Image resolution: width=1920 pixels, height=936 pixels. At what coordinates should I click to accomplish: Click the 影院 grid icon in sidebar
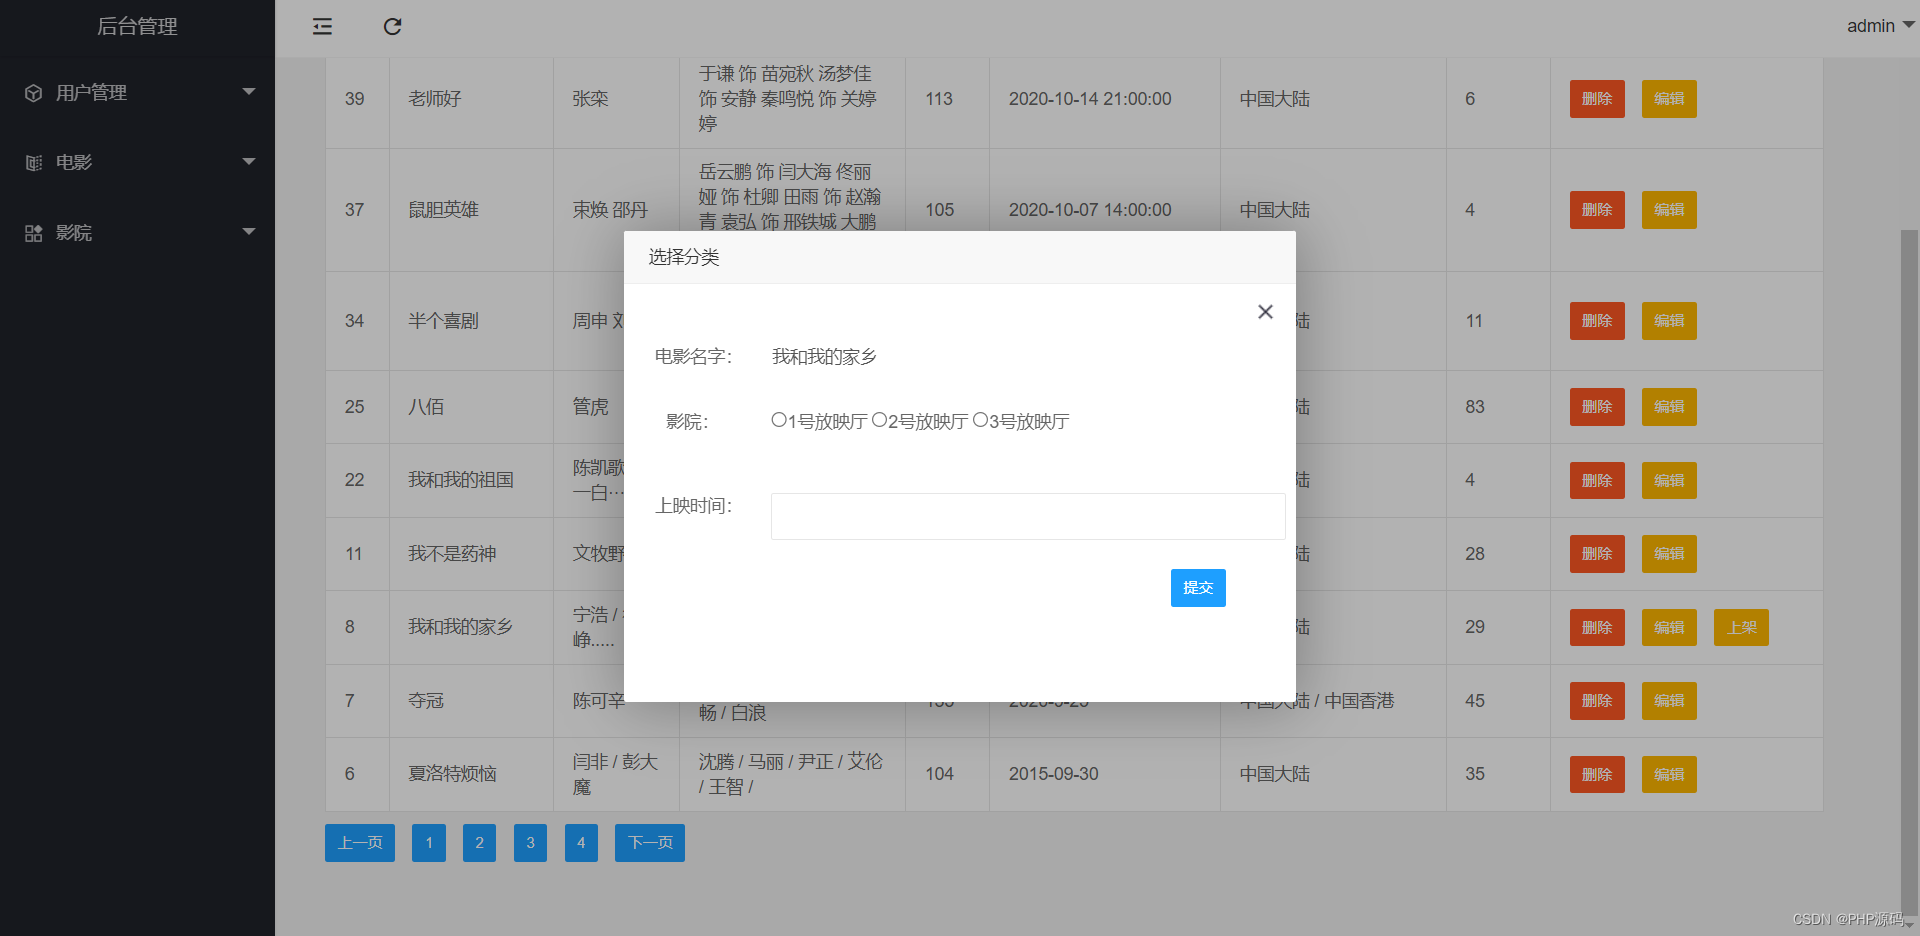pos(34,233)
